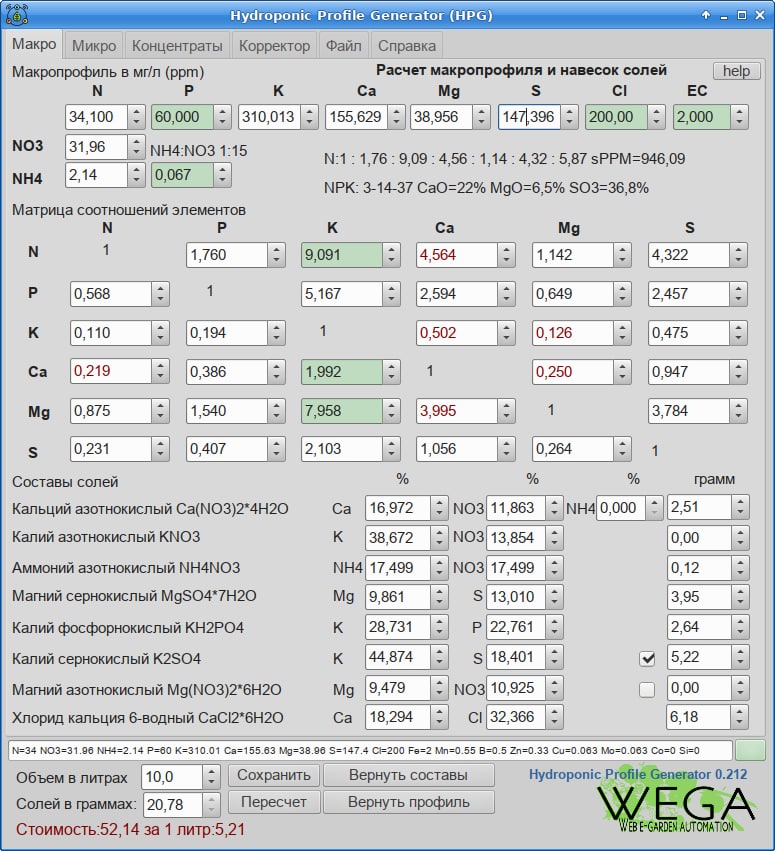Switch to the Микро tab
The width and height of the screenshot is (775, 851).
pos(94,46)
